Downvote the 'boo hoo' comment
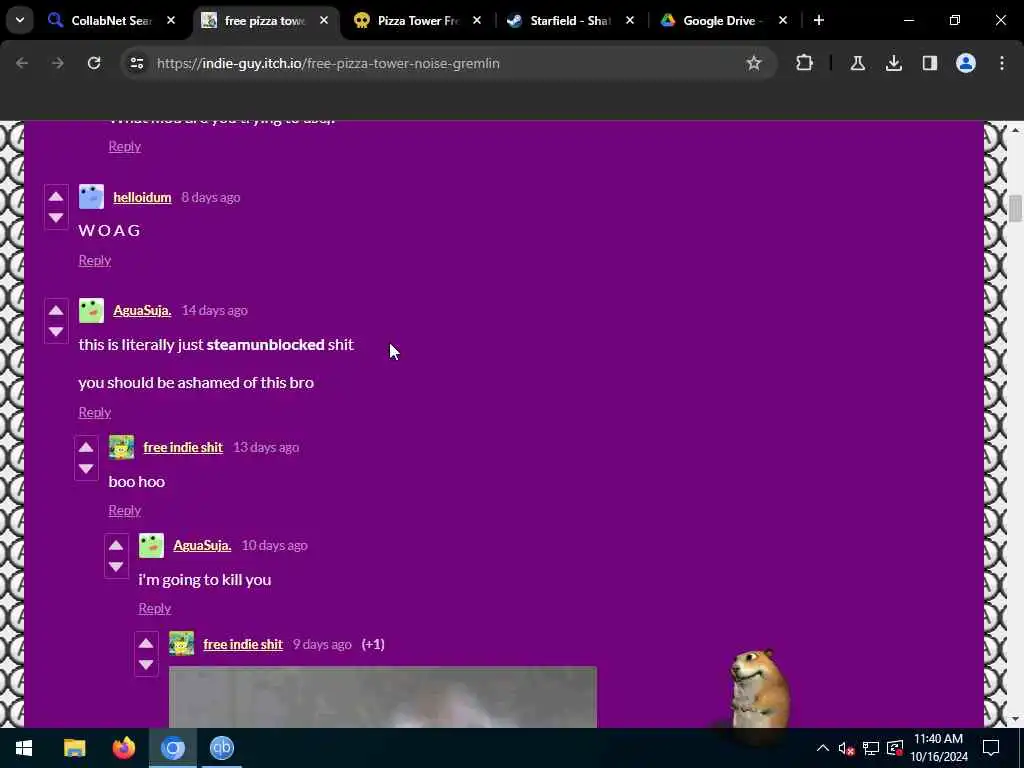1024x768 pixels. coord(86,468)
